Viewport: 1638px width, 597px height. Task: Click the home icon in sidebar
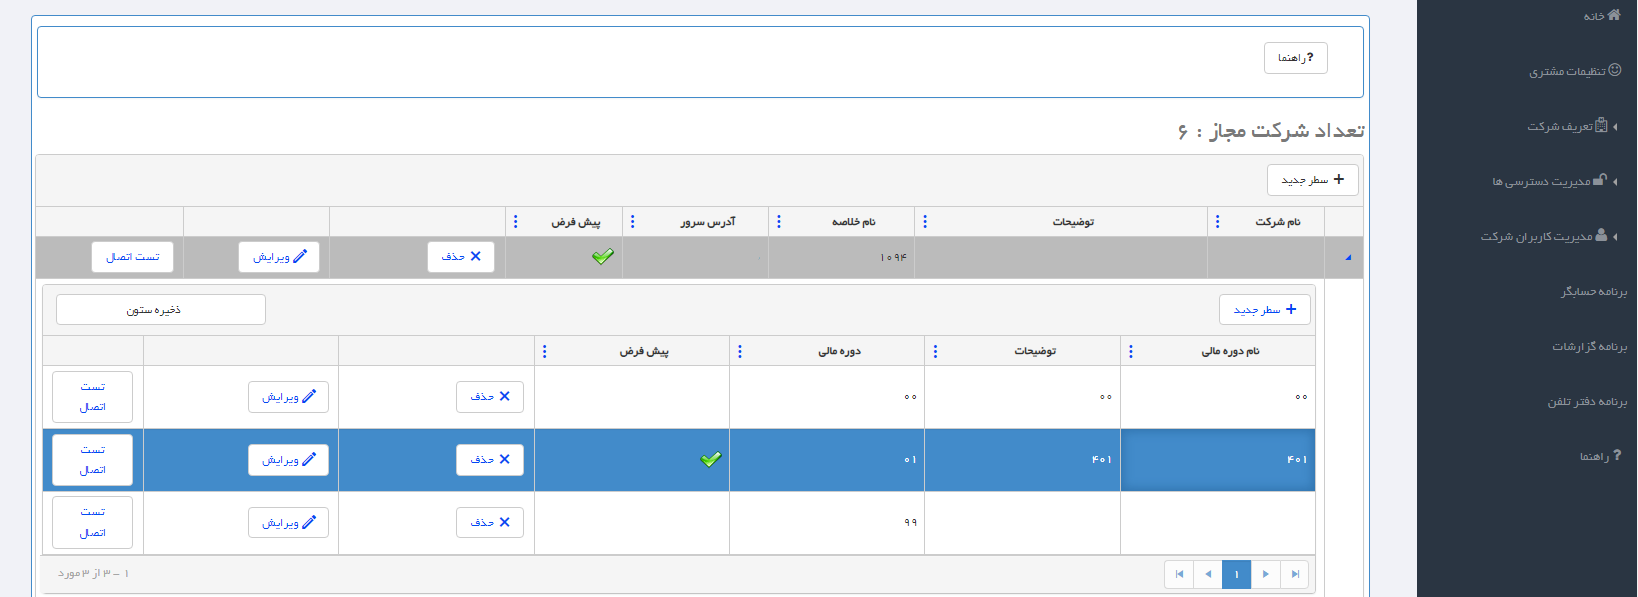[x=1614, y=14]
